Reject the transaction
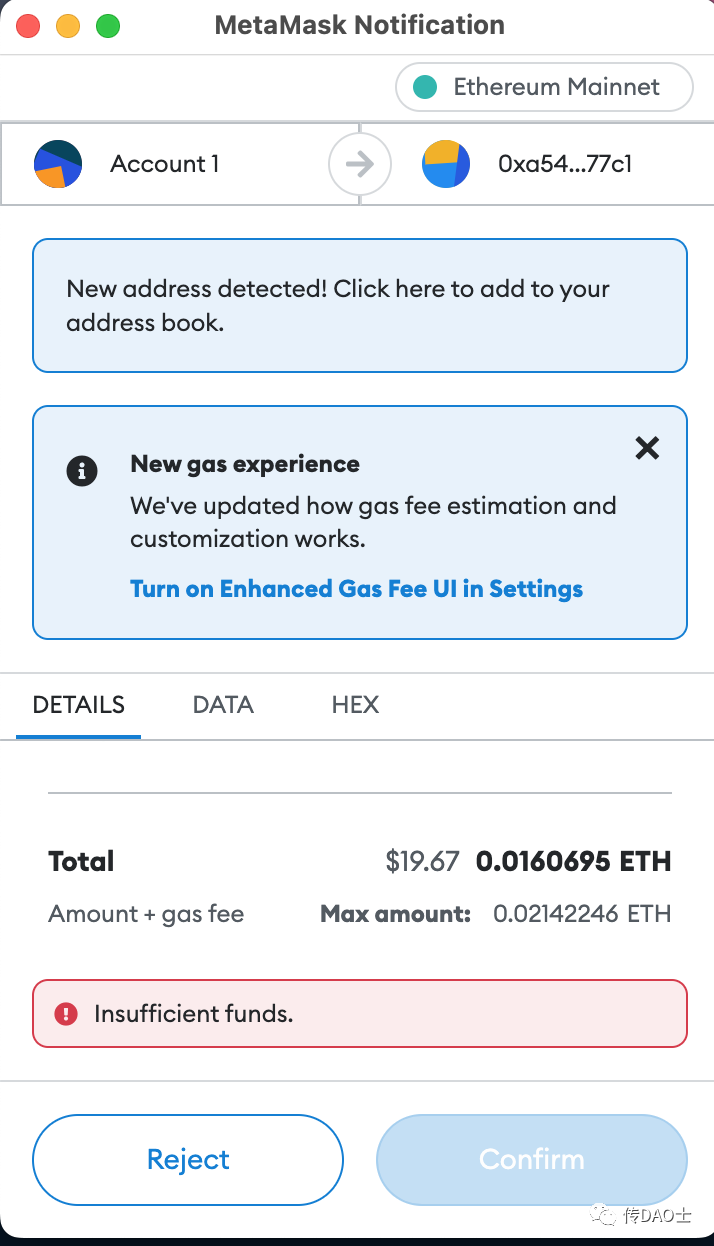Image resolution: width=714 pixels, height=1246 pixels. click(188, 1159)
